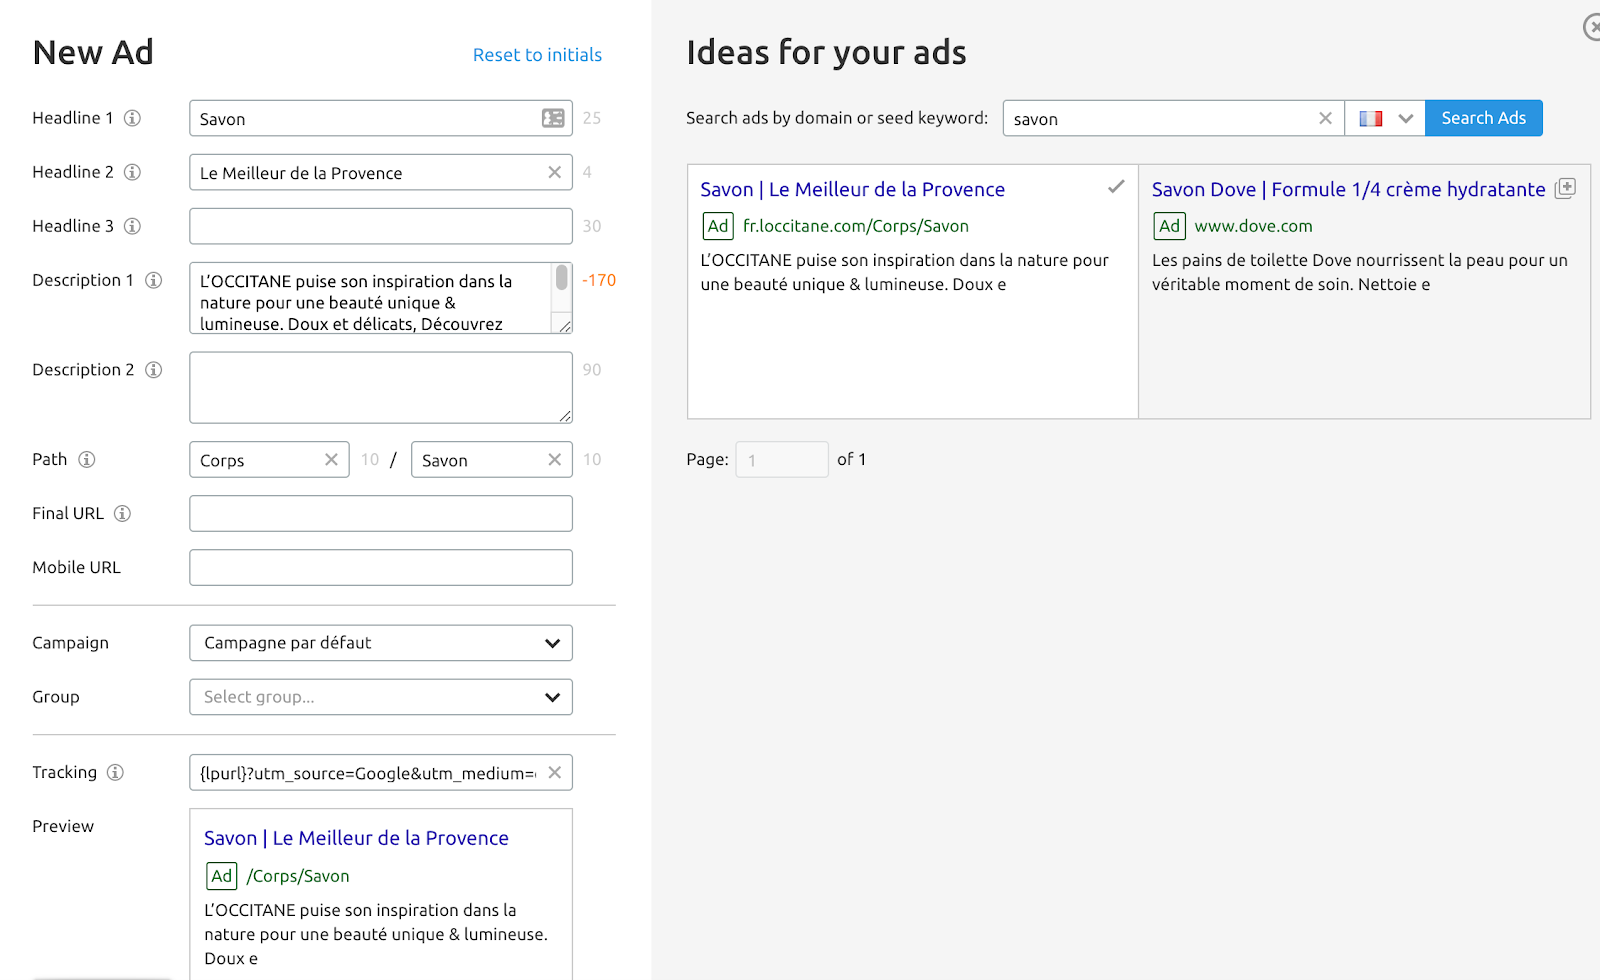This screenshot has height=980, width=1600.
Task: Click the Search Ads button
Action: tap(1483, 118)
